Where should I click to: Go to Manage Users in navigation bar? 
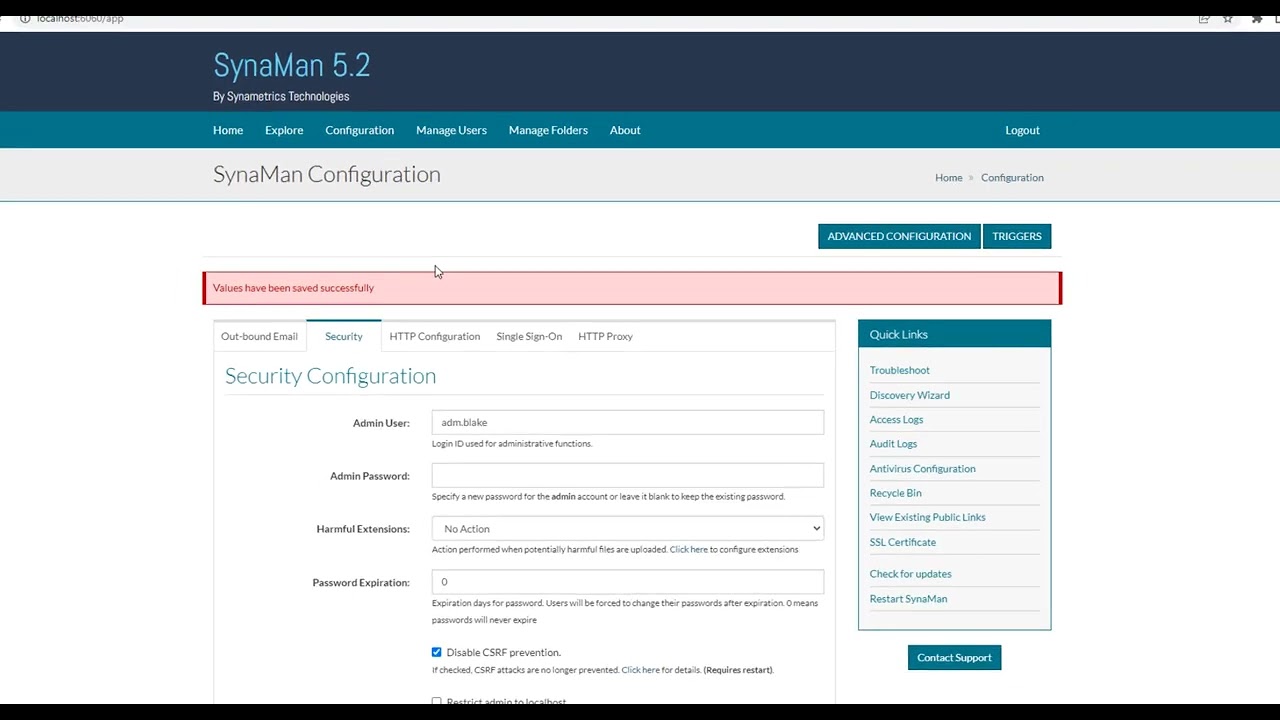pyautogui.click(x=451, y=130)
